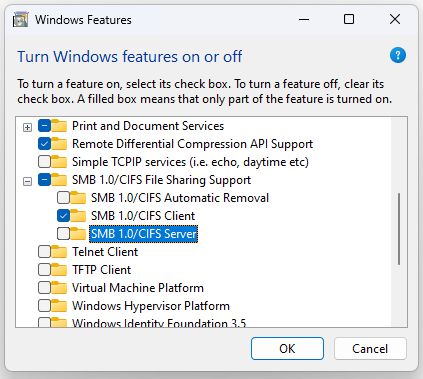Select SMB 1.0/CIFS File Sharing Support label

pyautogui.click(x=161, y=180)
